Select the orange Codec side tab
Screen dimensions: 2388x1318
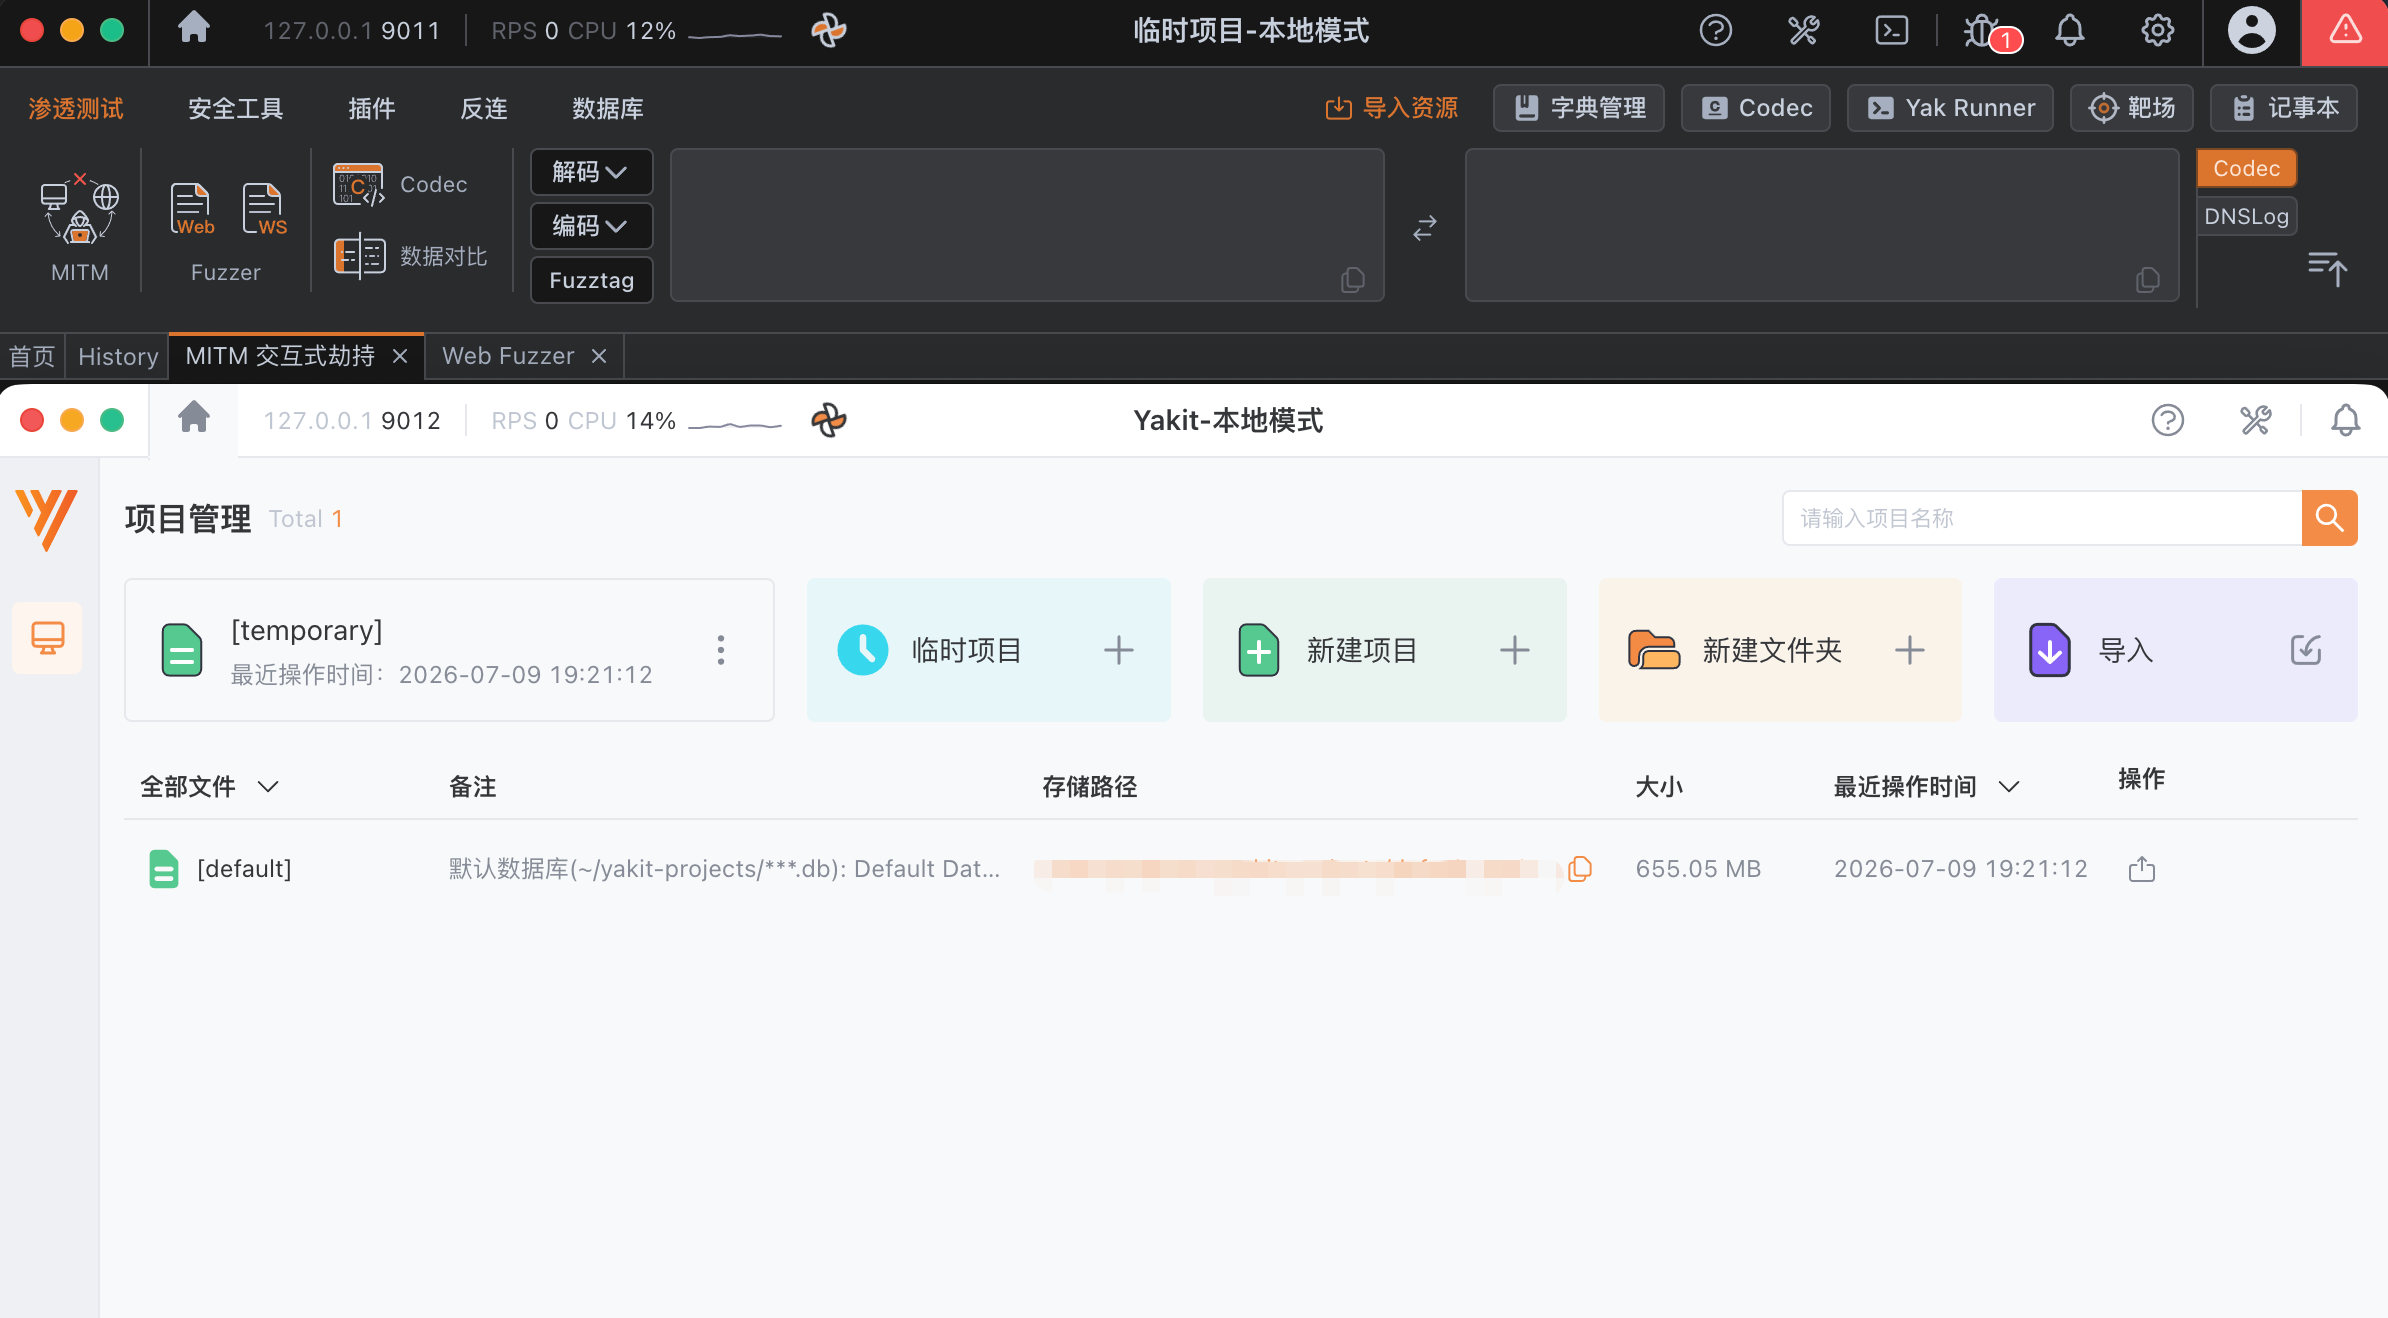click(x=2247, y=168)
